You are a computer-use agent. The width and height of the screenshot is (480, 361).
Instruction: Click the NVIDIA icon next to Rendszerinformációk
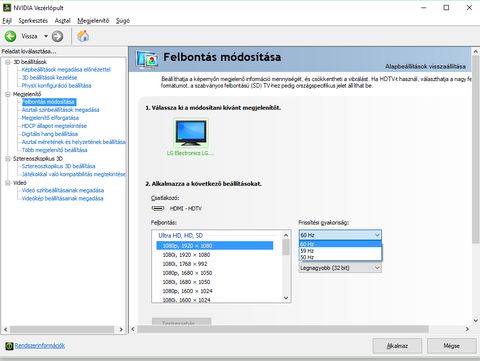click(x=9, y=346)
